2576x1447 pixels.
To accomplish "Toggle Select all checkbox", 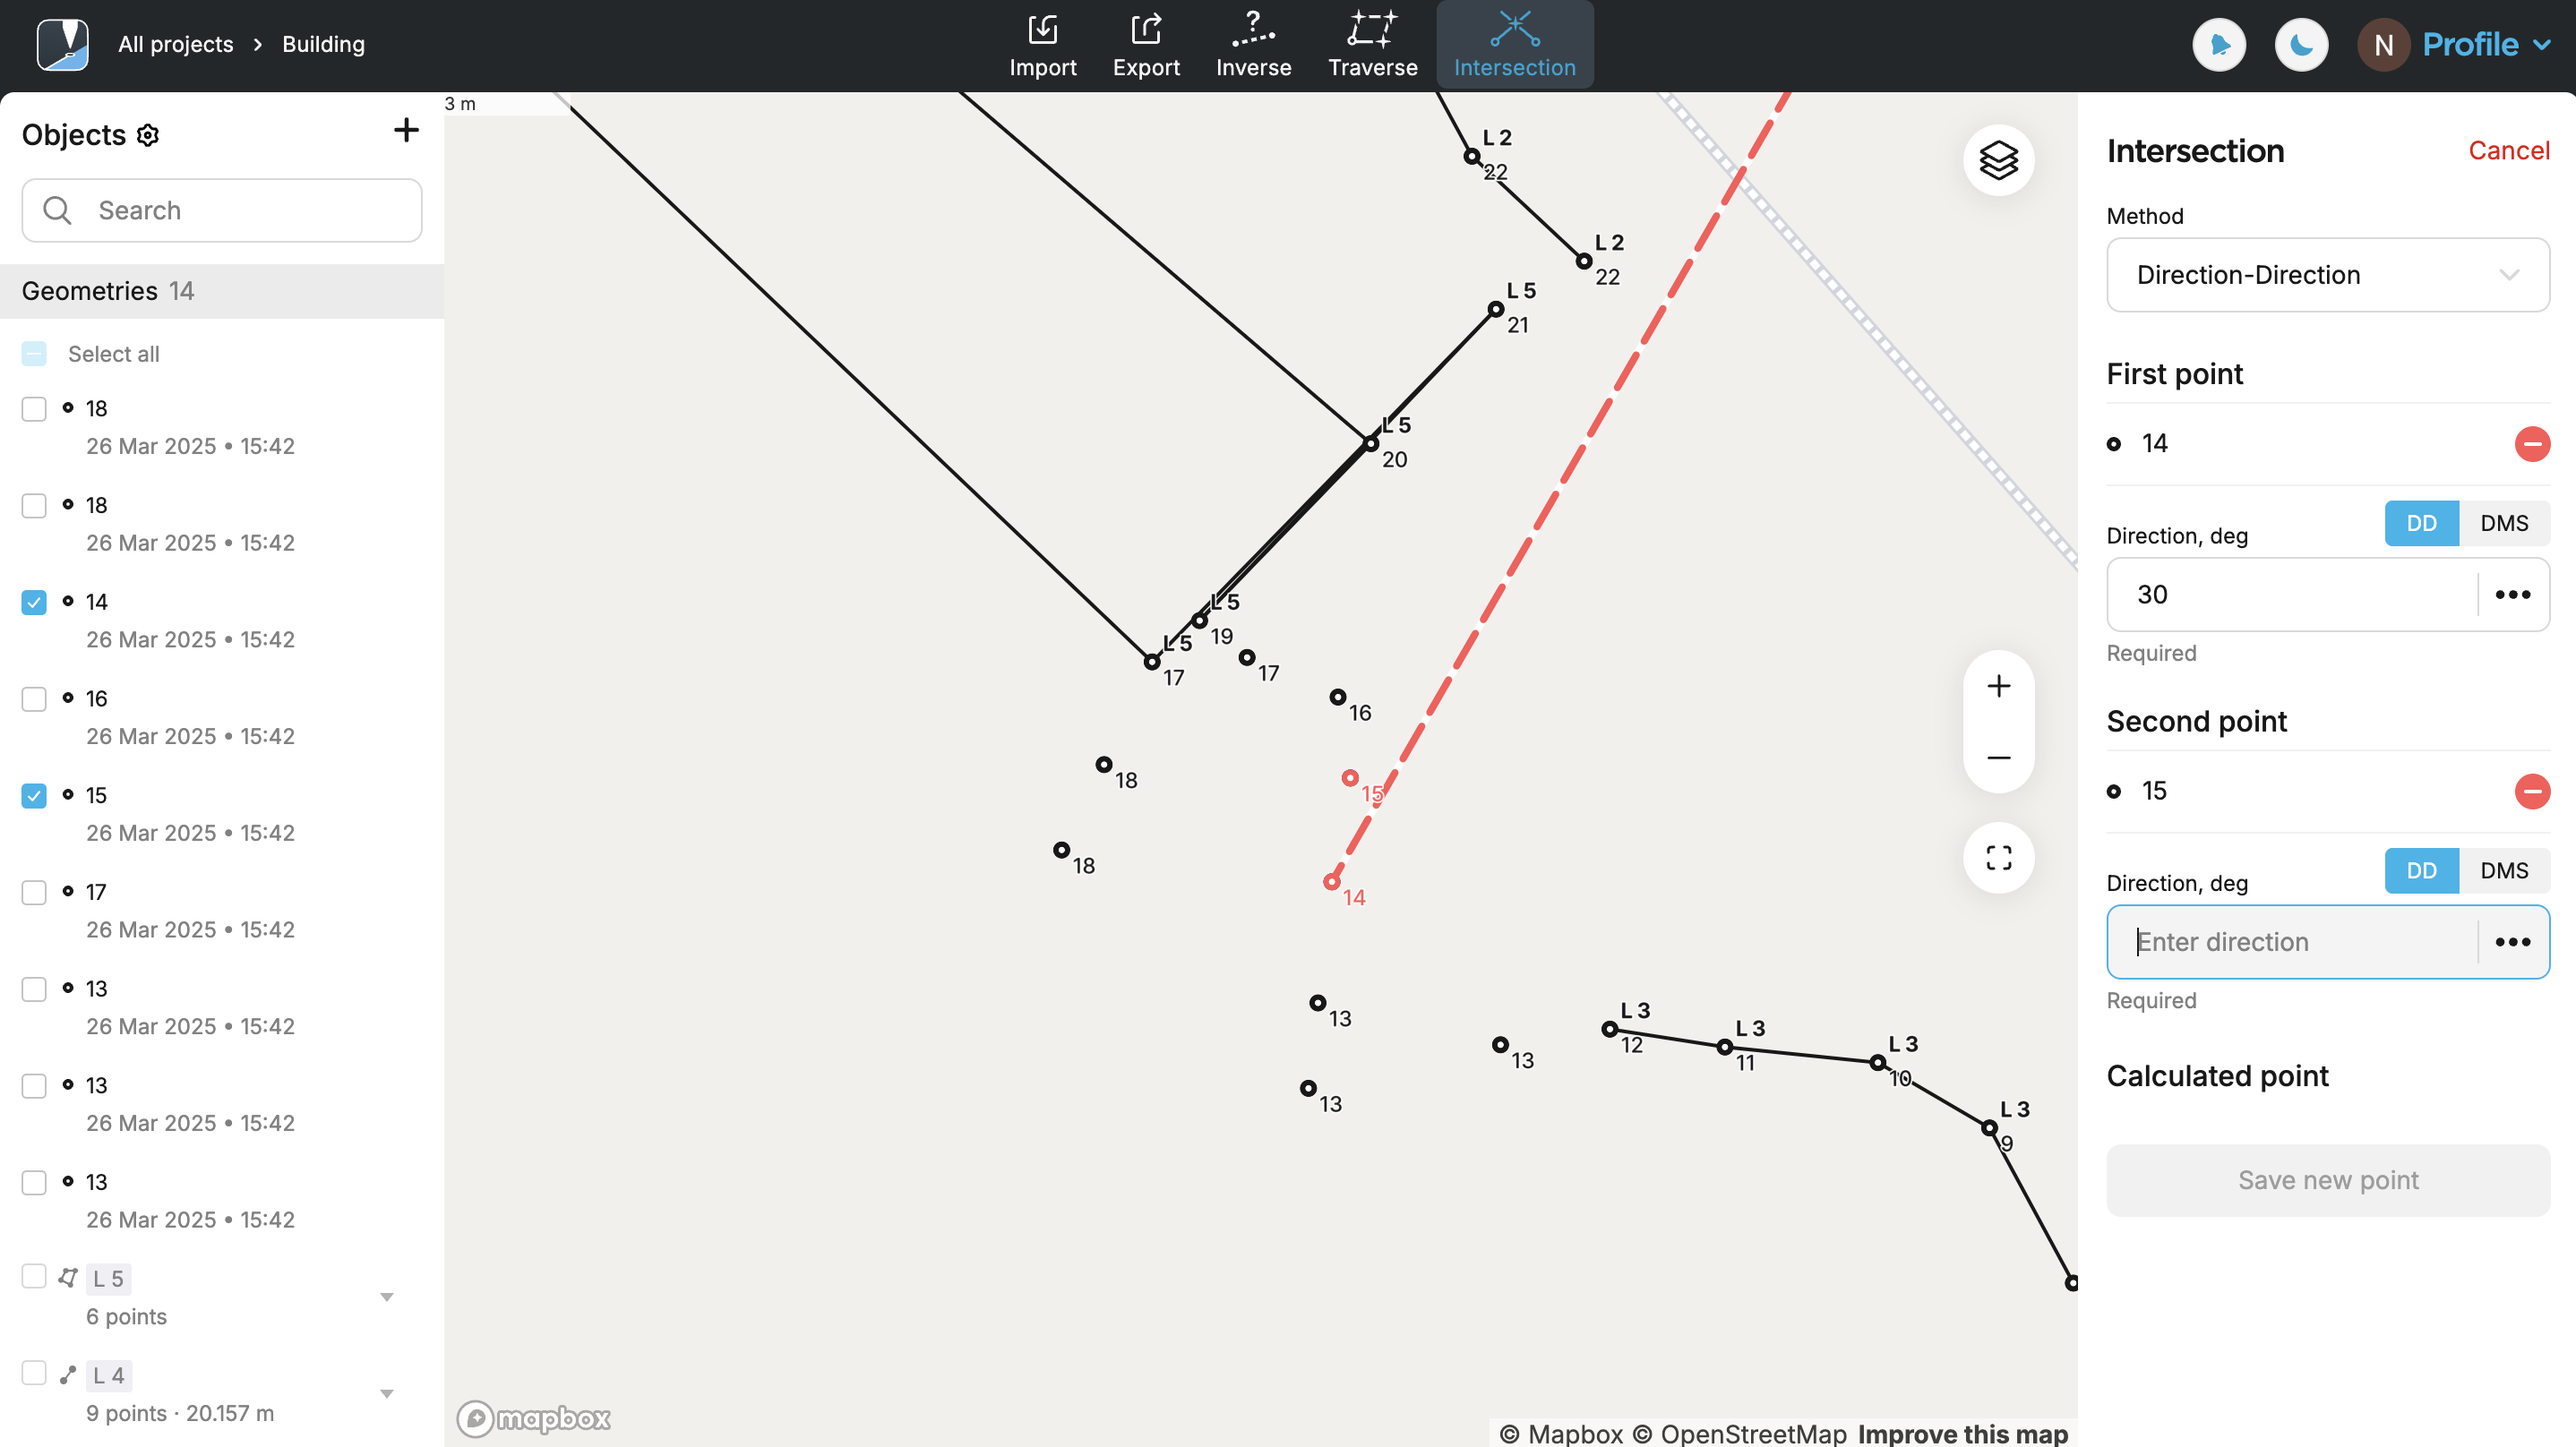I will click(x=34, y=354).
